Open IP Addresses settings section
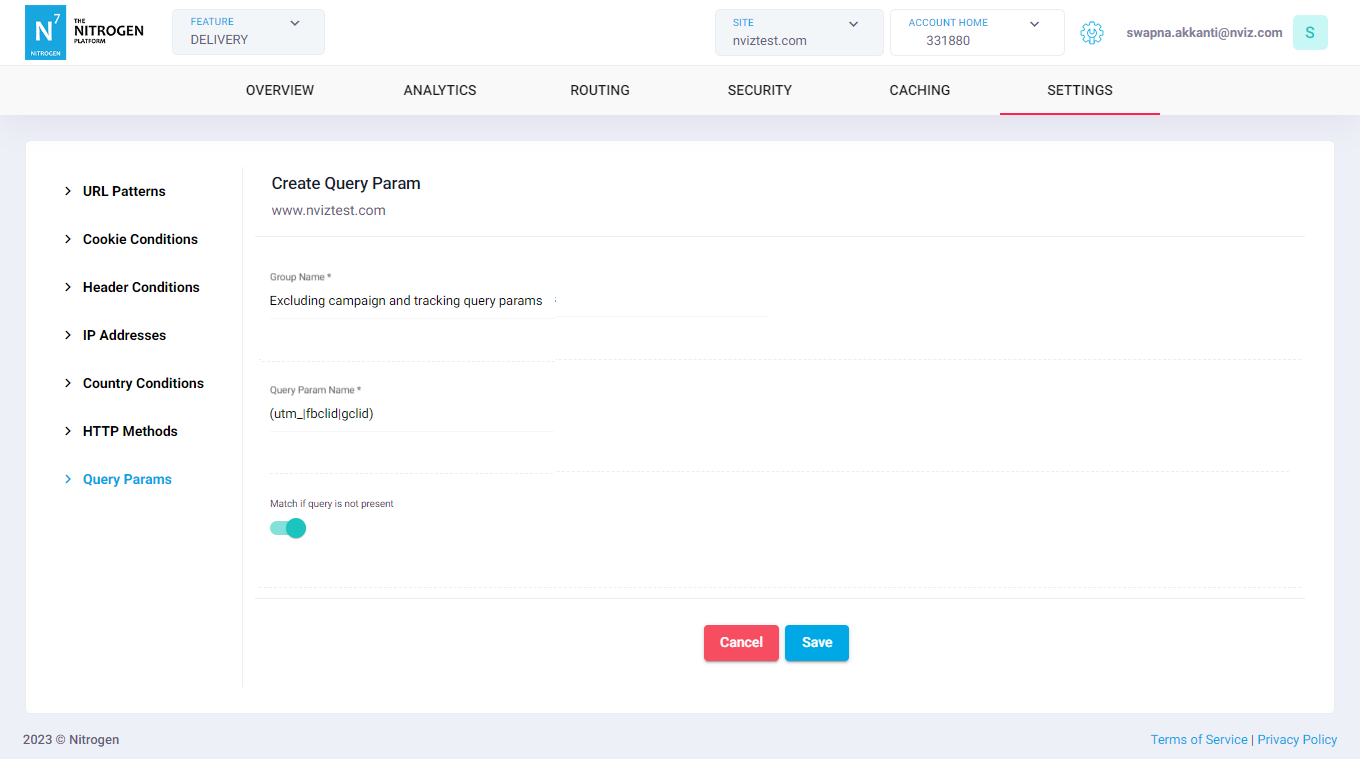This screenshot has width=1360, height=759. coord(124,335)
